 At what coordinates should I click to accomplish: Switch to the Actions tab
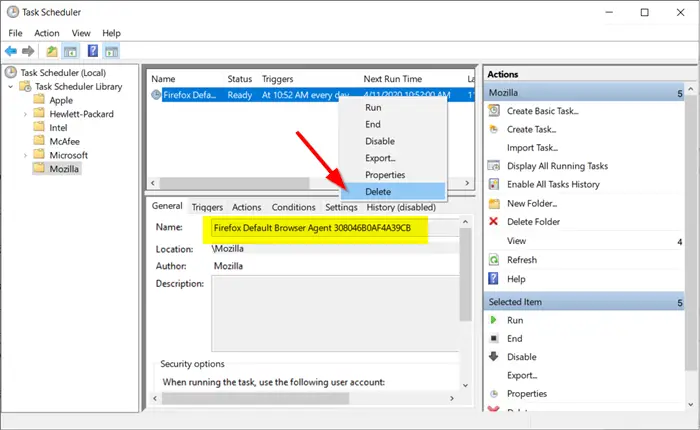246,207
